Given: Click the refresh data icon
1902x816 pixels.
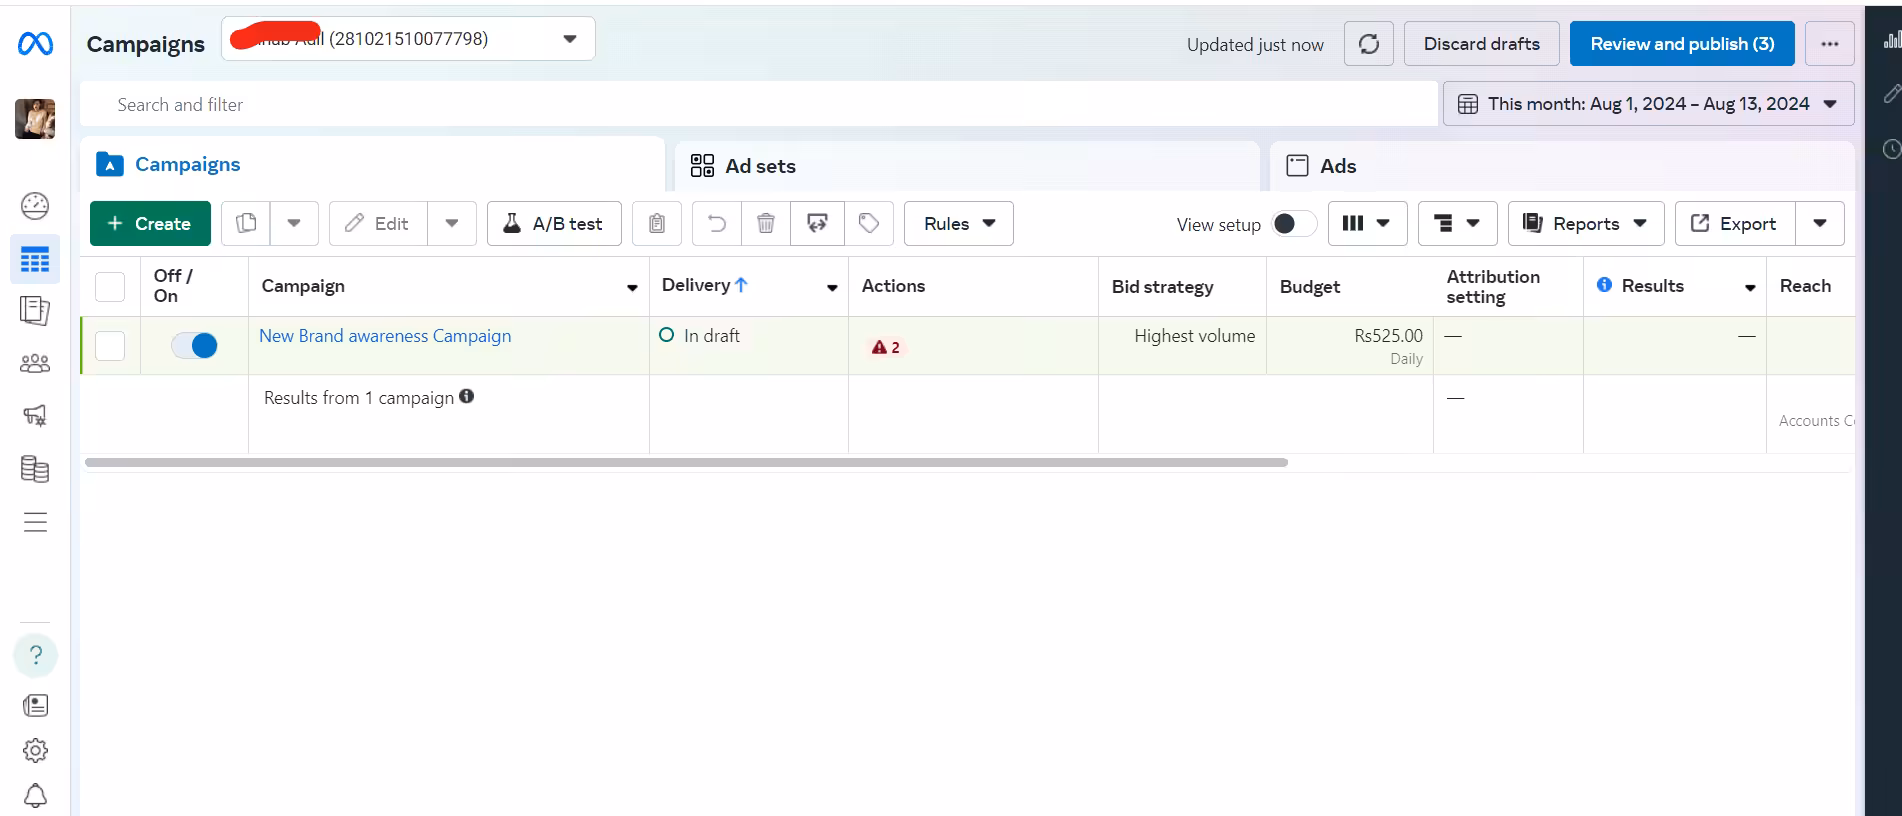Looking at the screenshot, I should [1369, 44].
